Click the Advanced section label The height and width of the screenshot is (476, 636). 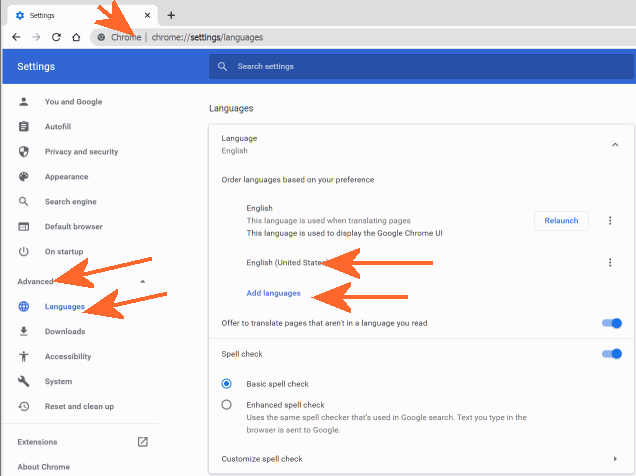tap(35, 281)
